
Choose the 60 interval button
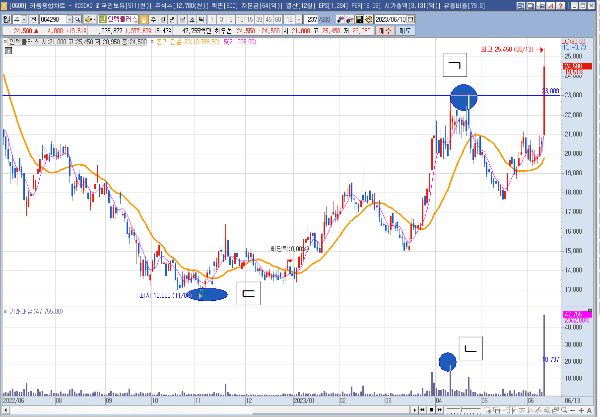point(278,19)
